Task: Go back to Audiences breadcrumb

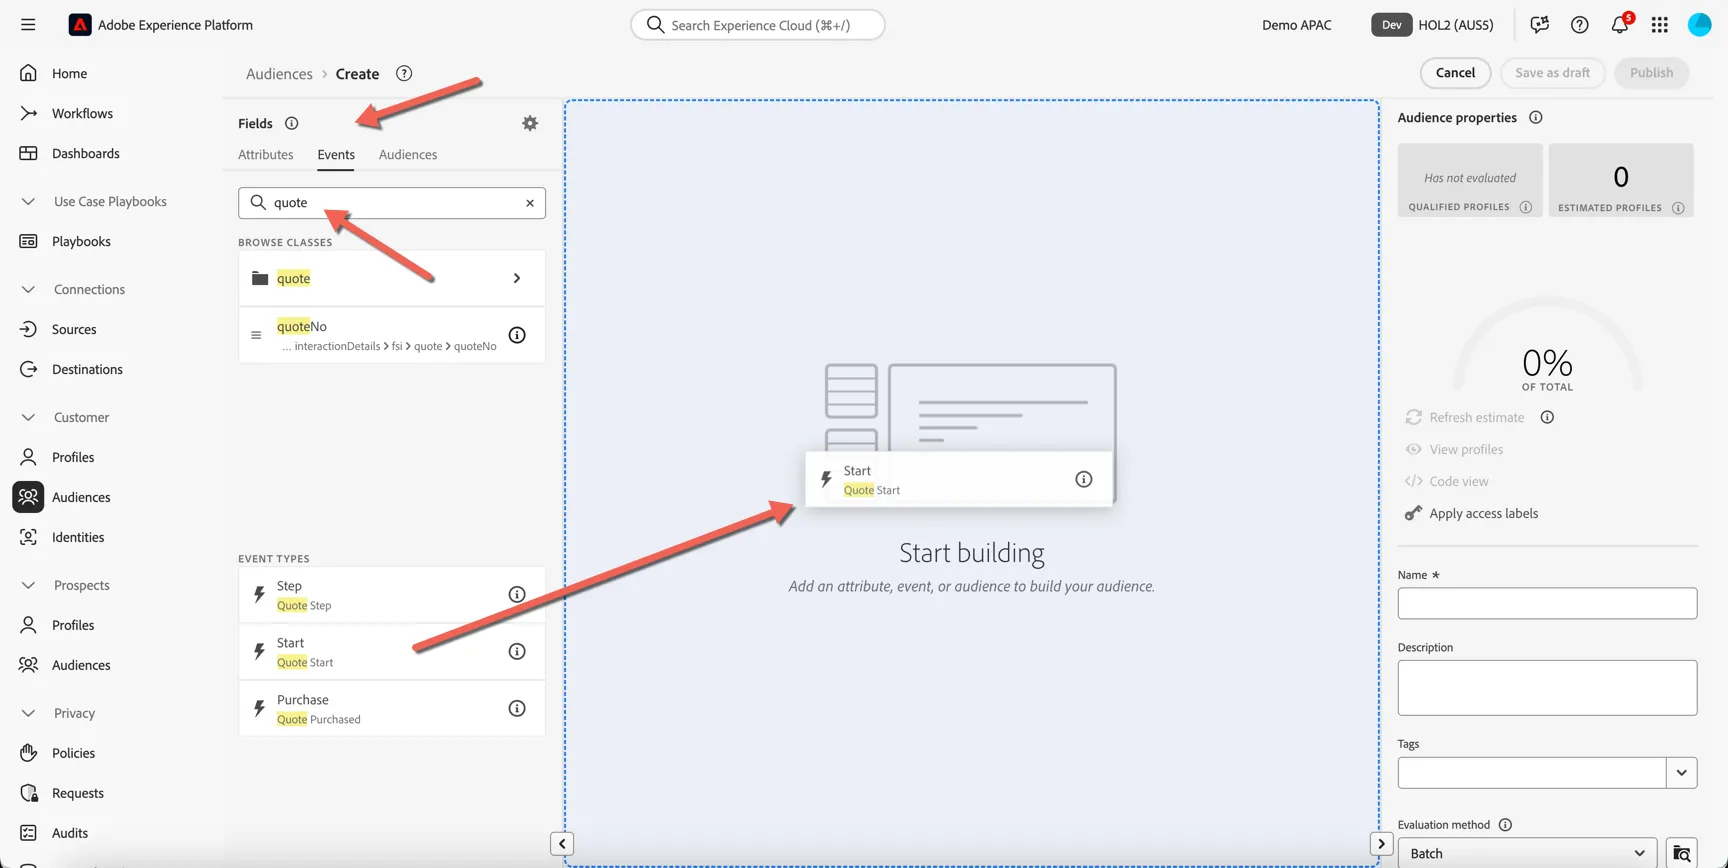Action: (x=279, y=74)
